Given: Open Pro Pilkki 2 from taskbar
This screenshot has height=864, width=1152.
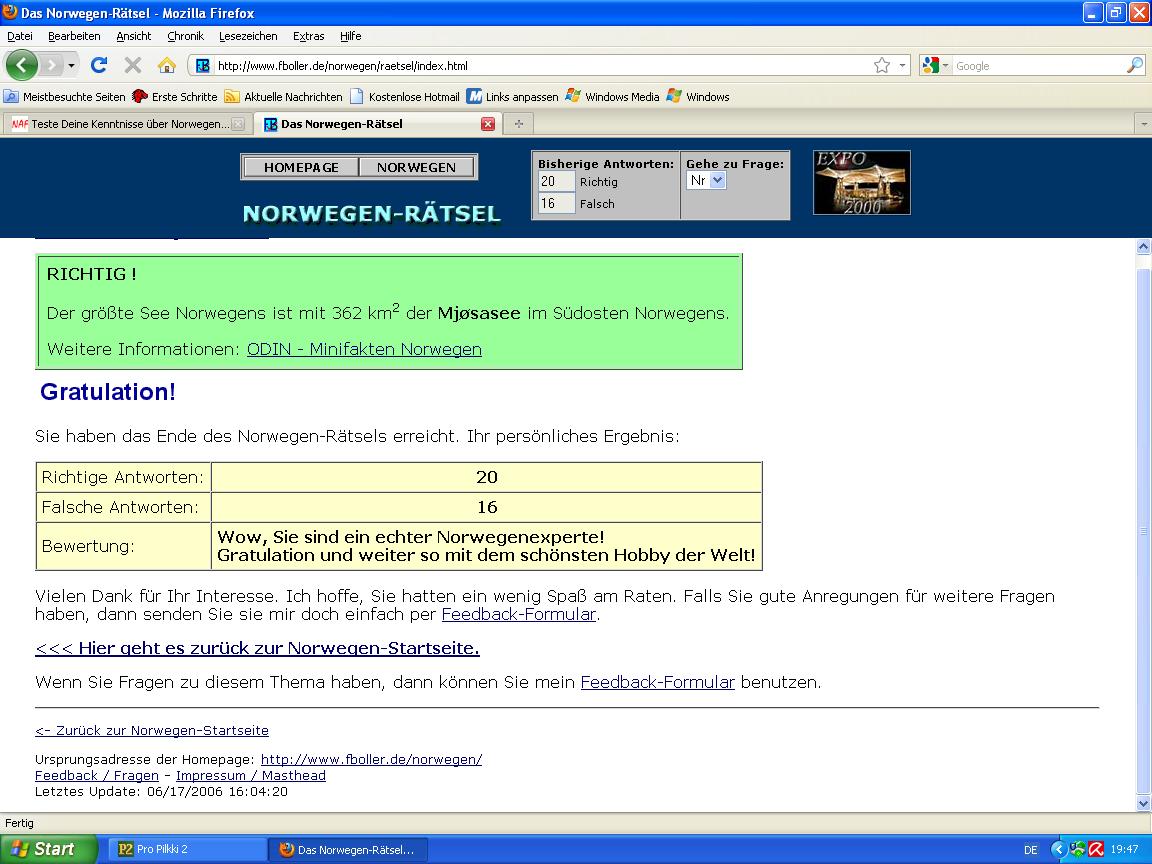Looking at the screenshot, I should pos(182,849).
